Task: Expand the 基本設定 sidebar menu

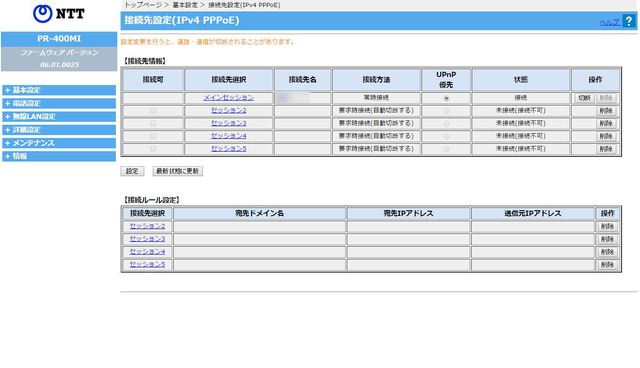Action: click(59, 90)
